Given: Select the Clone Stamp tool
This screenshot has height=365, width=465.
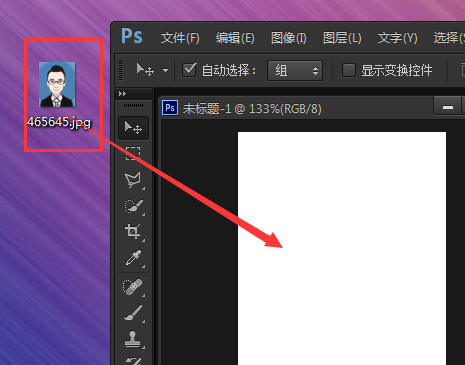Looking at the screenshot, I should point(133,339).
